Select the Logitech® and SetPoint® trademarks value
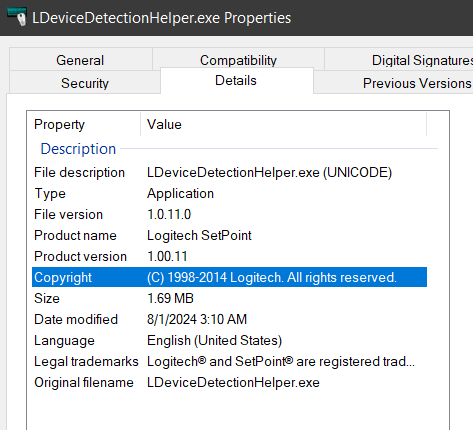 point(281,361)
